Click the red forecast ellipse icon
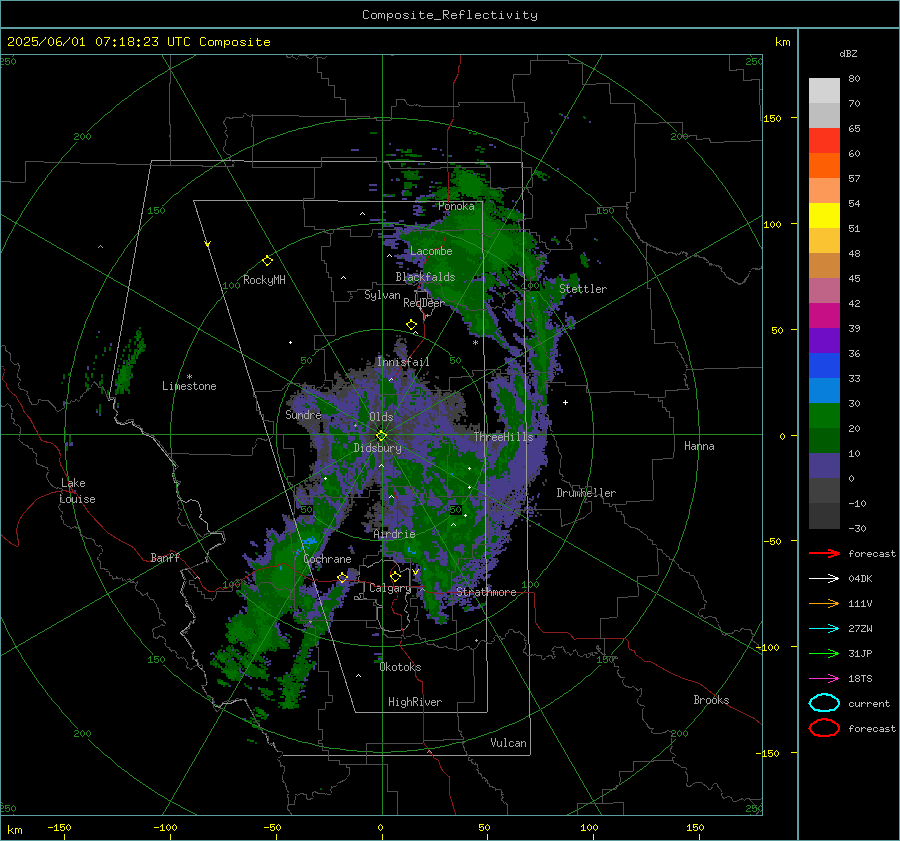This screenshot has height=841, width=900. pyautogui.click(x=824, y=728)
